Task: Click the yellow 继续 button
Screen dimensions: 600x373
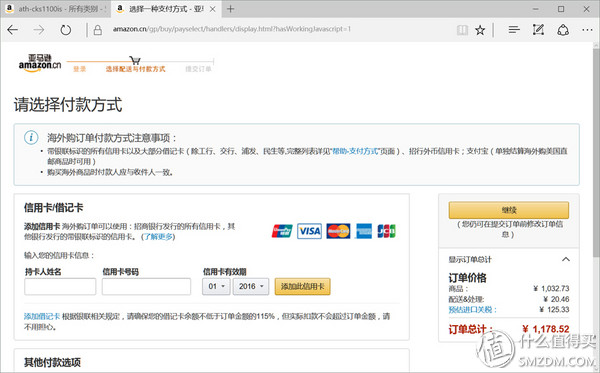Action: point(509,210)
